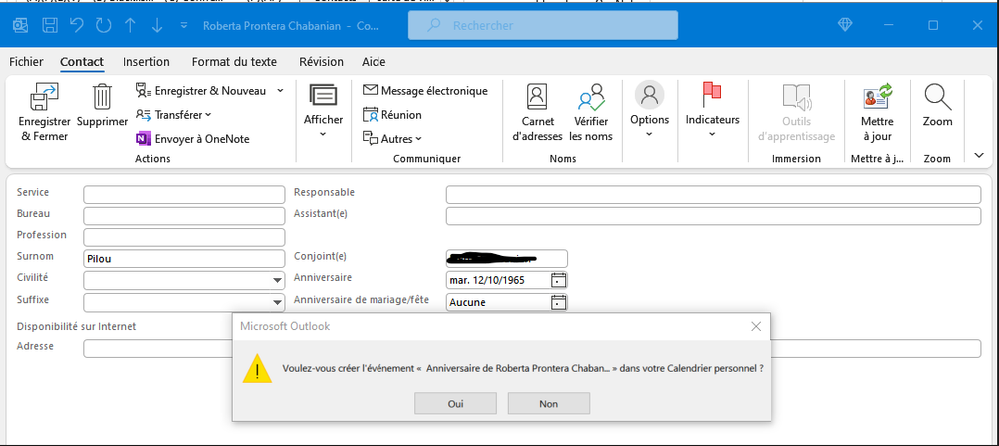
Task: Click Enregistrer & Nouveau
Action: [201, 91]
